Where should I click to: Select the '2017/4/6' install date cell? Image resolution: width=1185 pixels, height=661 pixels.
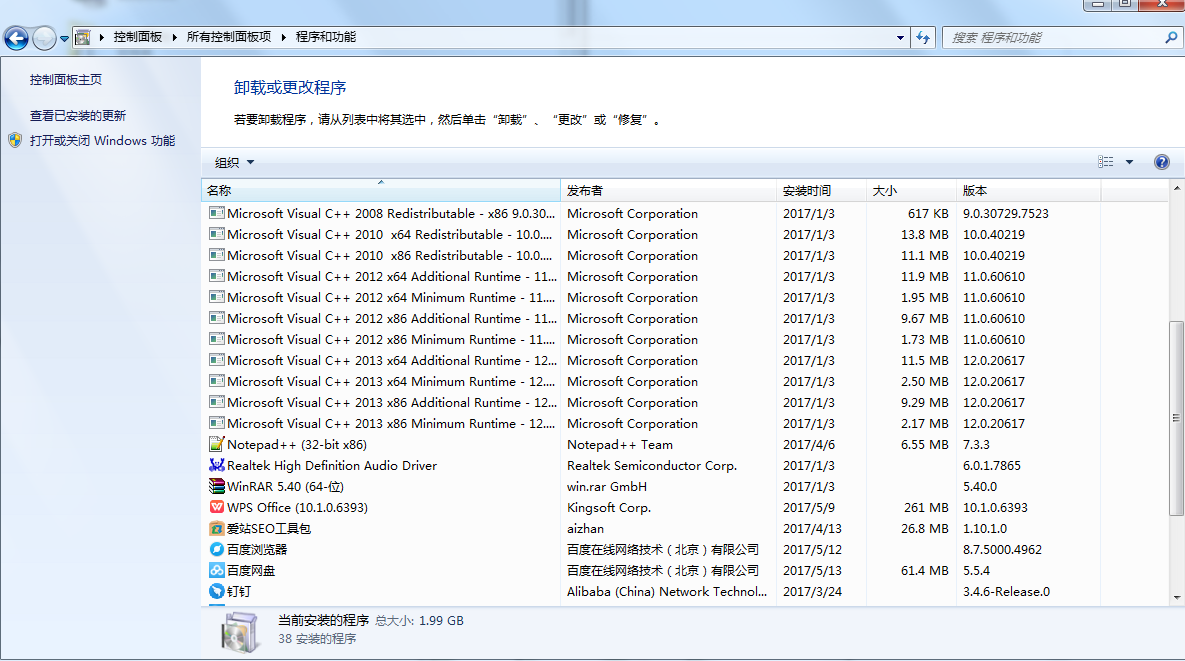click(807, 445)
